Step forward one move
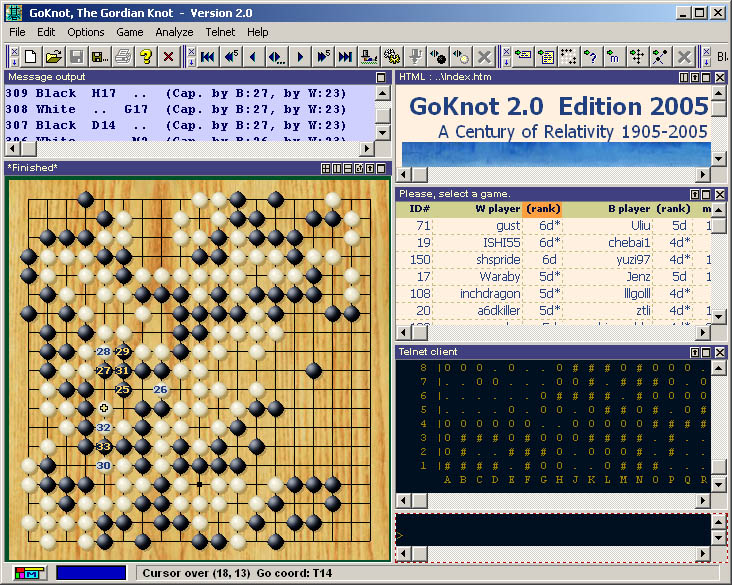 point(299,57)
